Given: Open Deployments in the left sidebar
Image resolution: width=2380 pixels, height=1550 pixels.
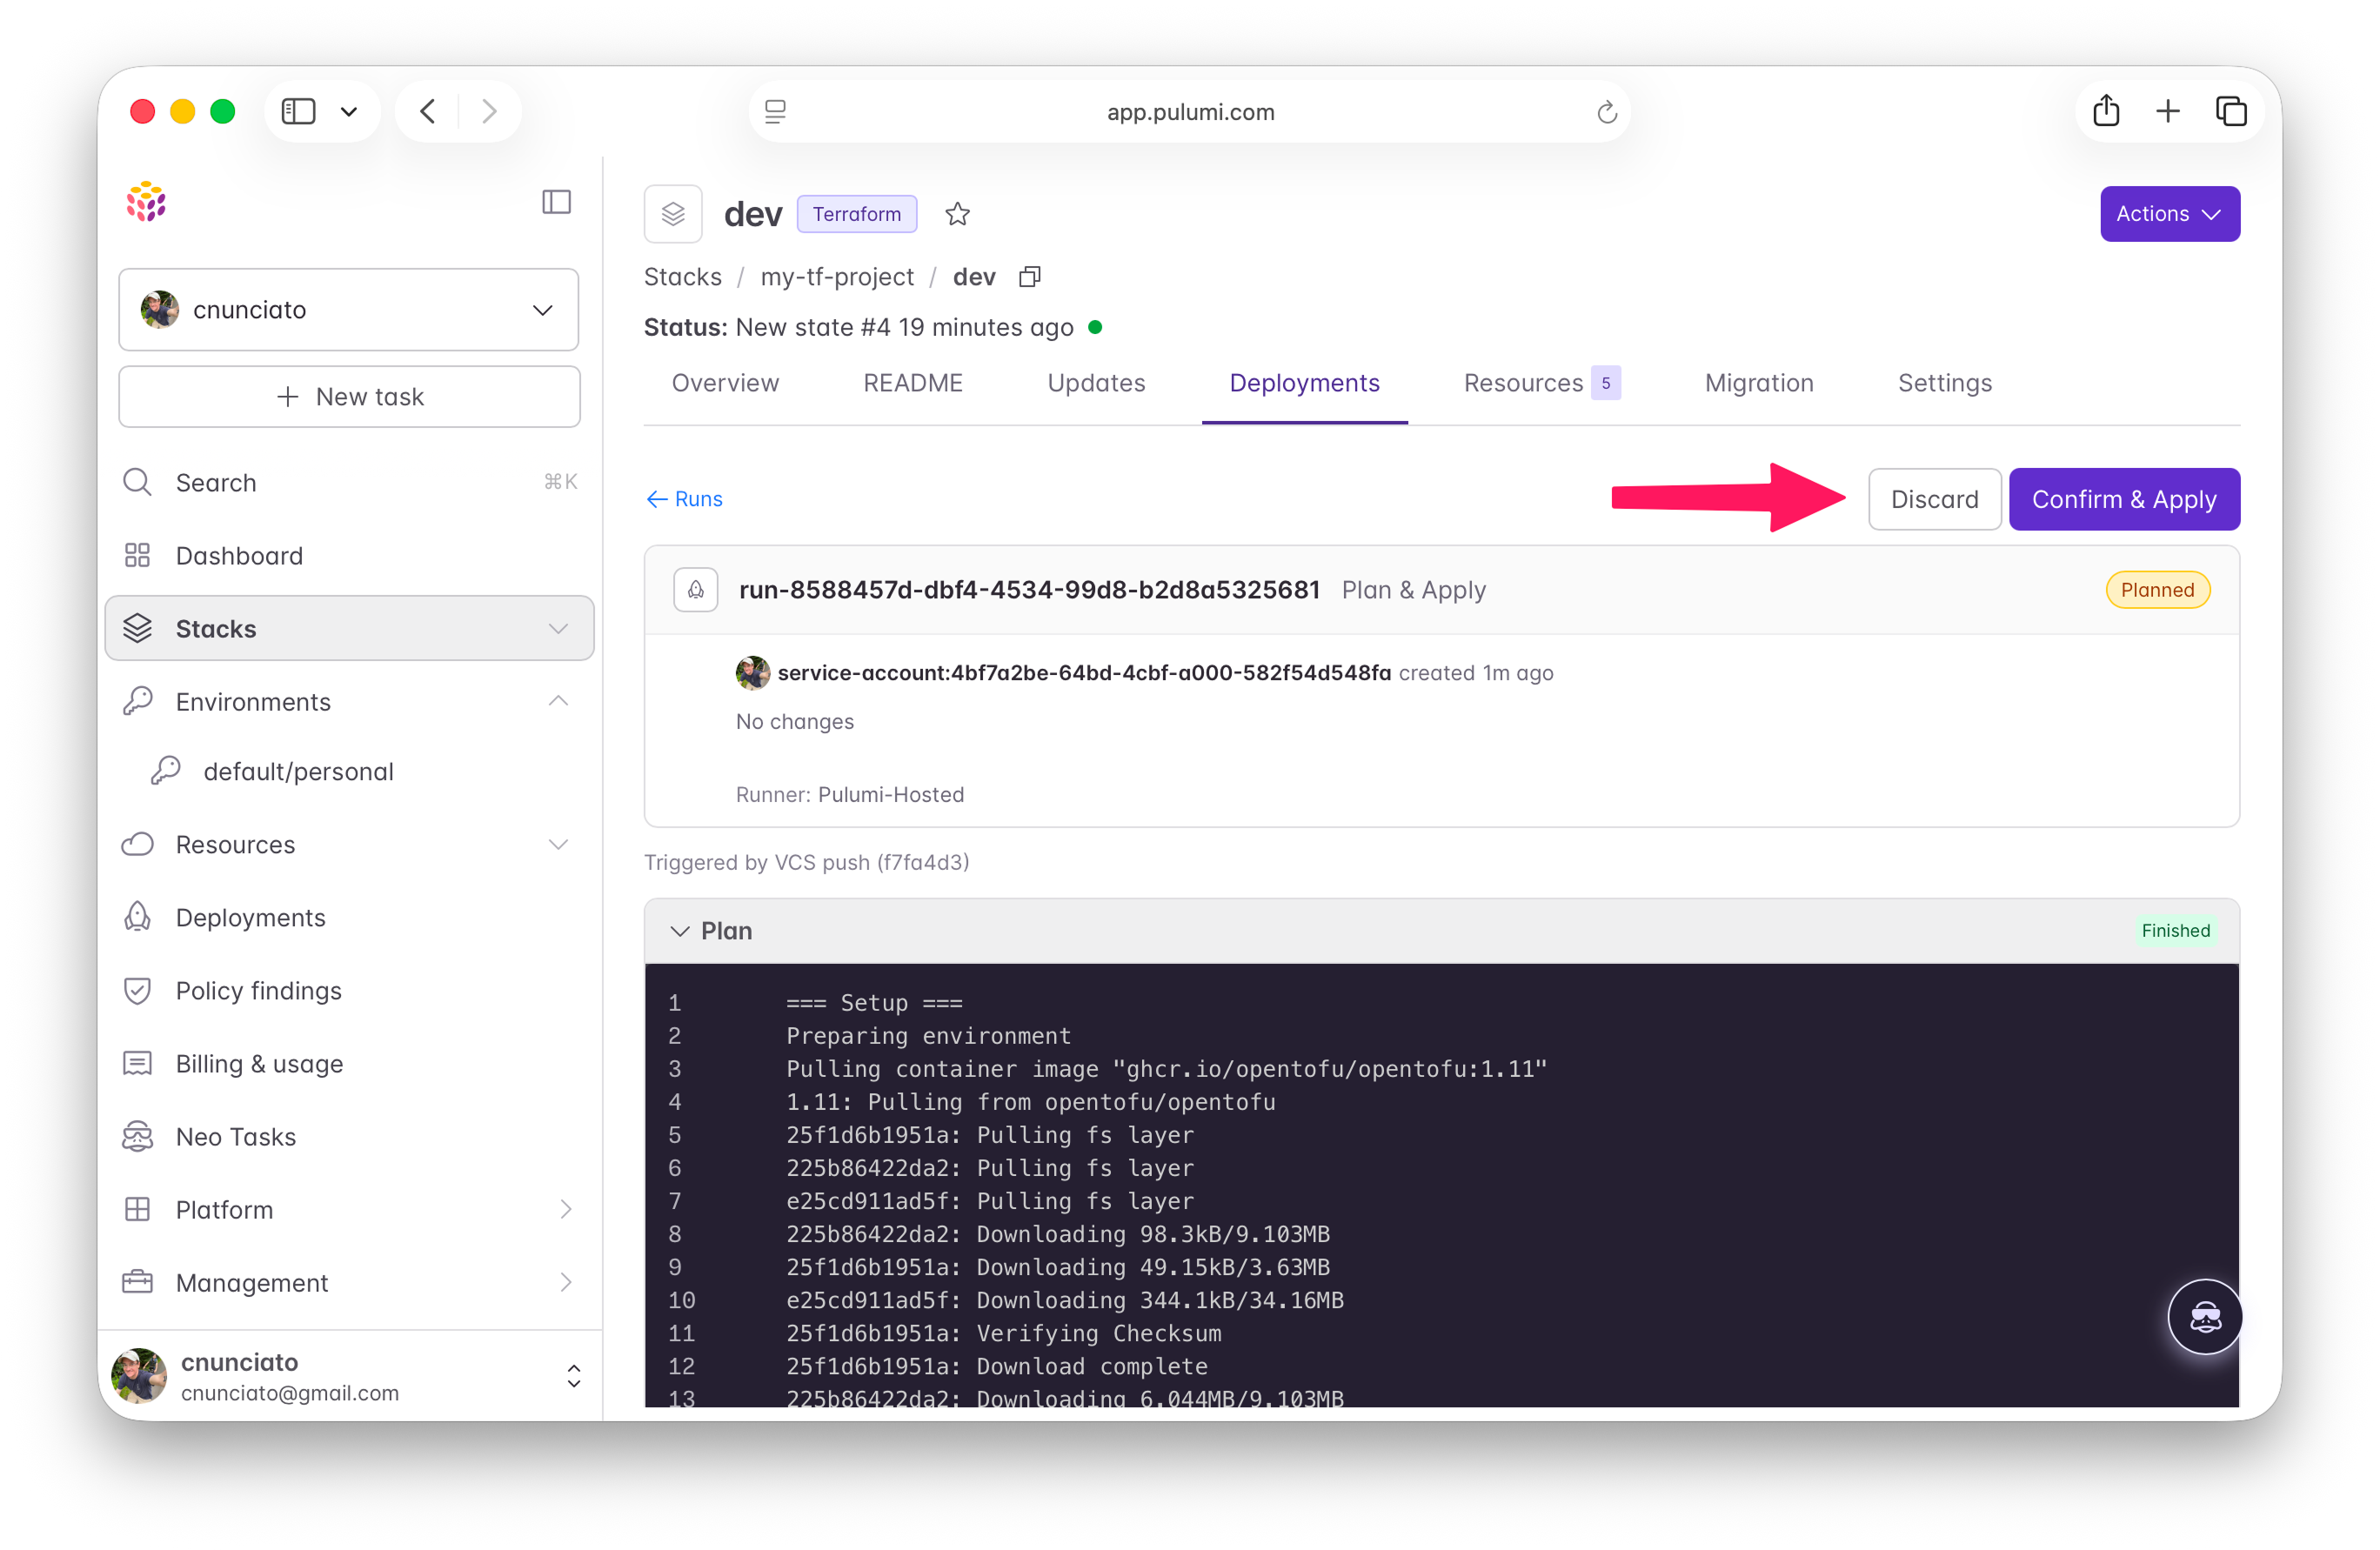Looking at the screenshot, I should coord(349,918).
